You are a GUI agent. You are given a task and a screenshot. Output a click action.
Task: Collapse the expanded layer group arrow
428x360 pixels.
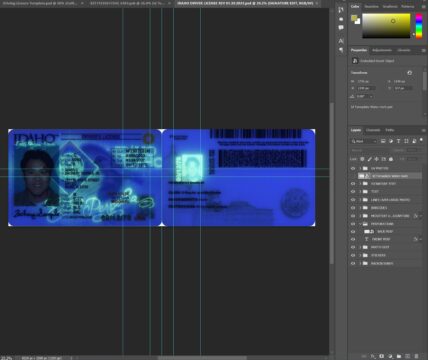click(360, 224)
